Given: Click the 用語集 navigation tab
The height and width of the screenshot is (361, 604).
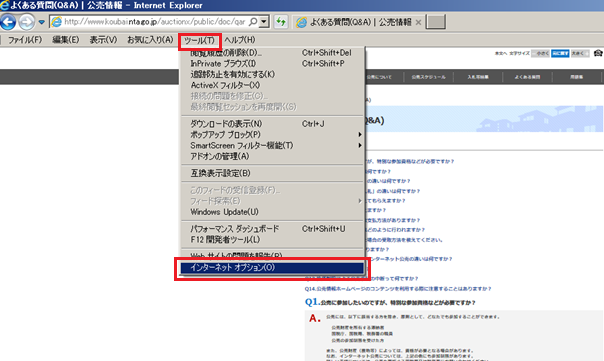Looking at the screenshot, I should [x=577, y=77].
